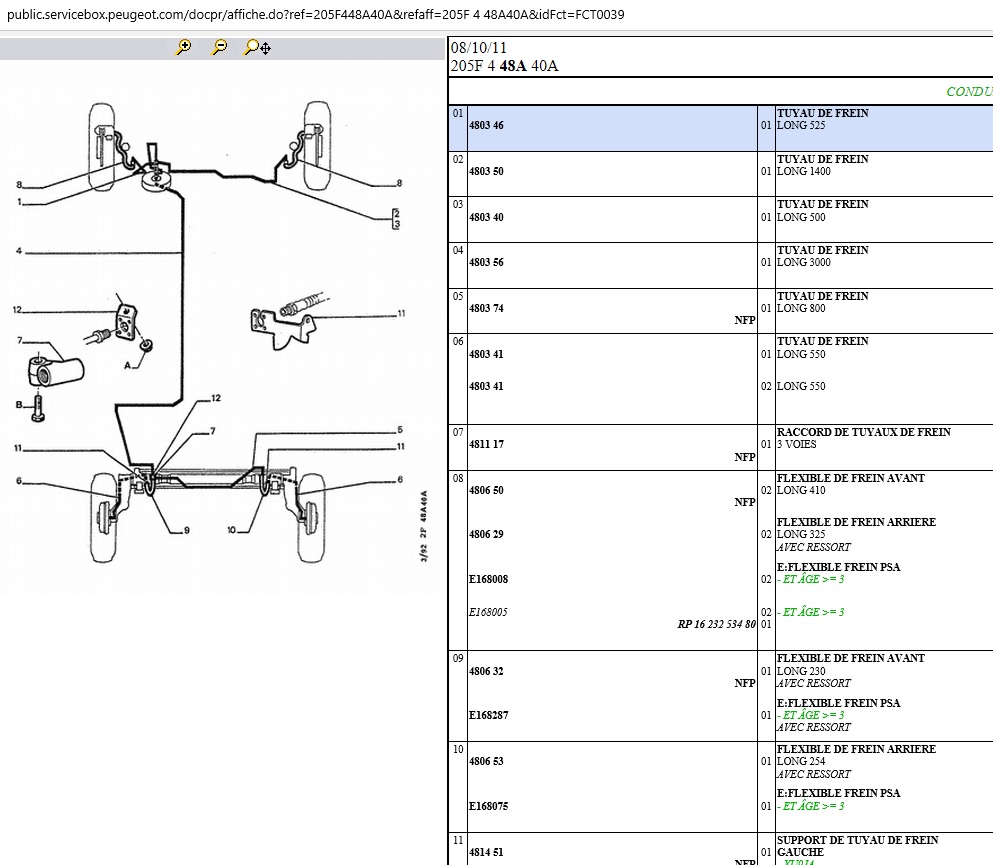Click part reference 4806 50
The image size is (993, 865).
486,491
